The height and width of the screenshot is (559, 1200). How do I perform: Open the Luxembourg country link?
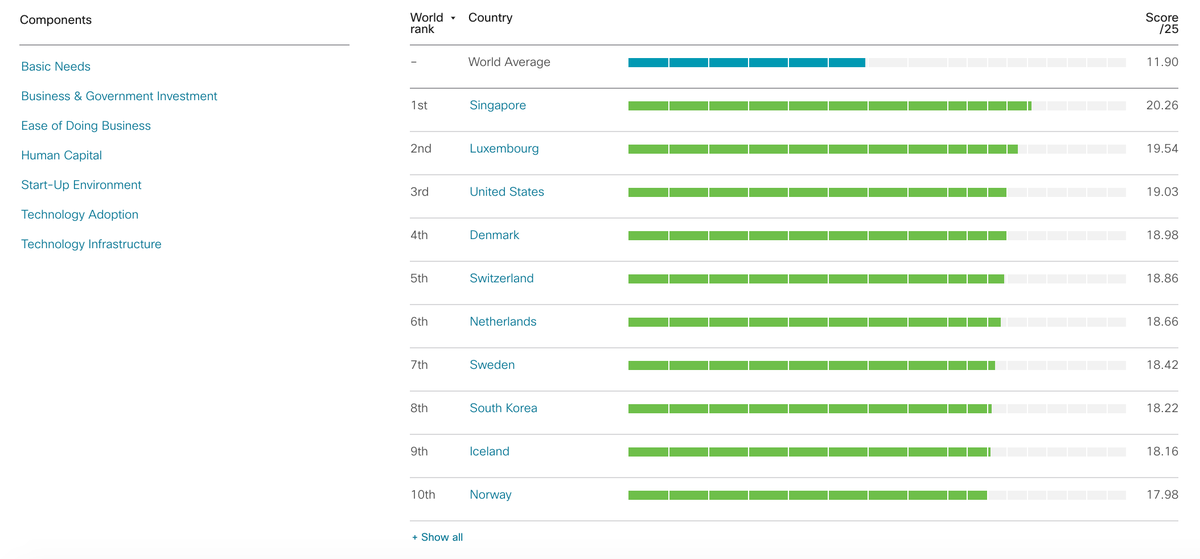(x=504, y=148)
